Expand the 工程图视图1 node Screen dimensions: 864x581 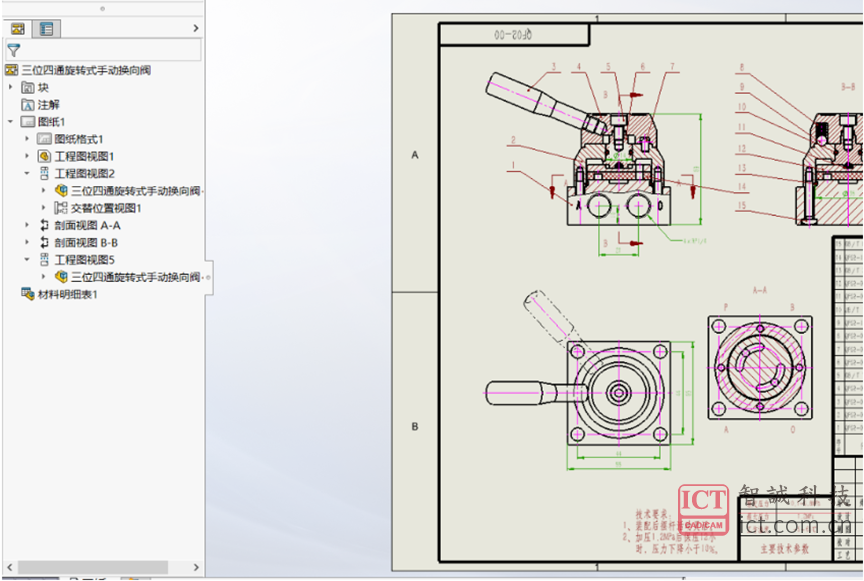[x=27, y=156]
